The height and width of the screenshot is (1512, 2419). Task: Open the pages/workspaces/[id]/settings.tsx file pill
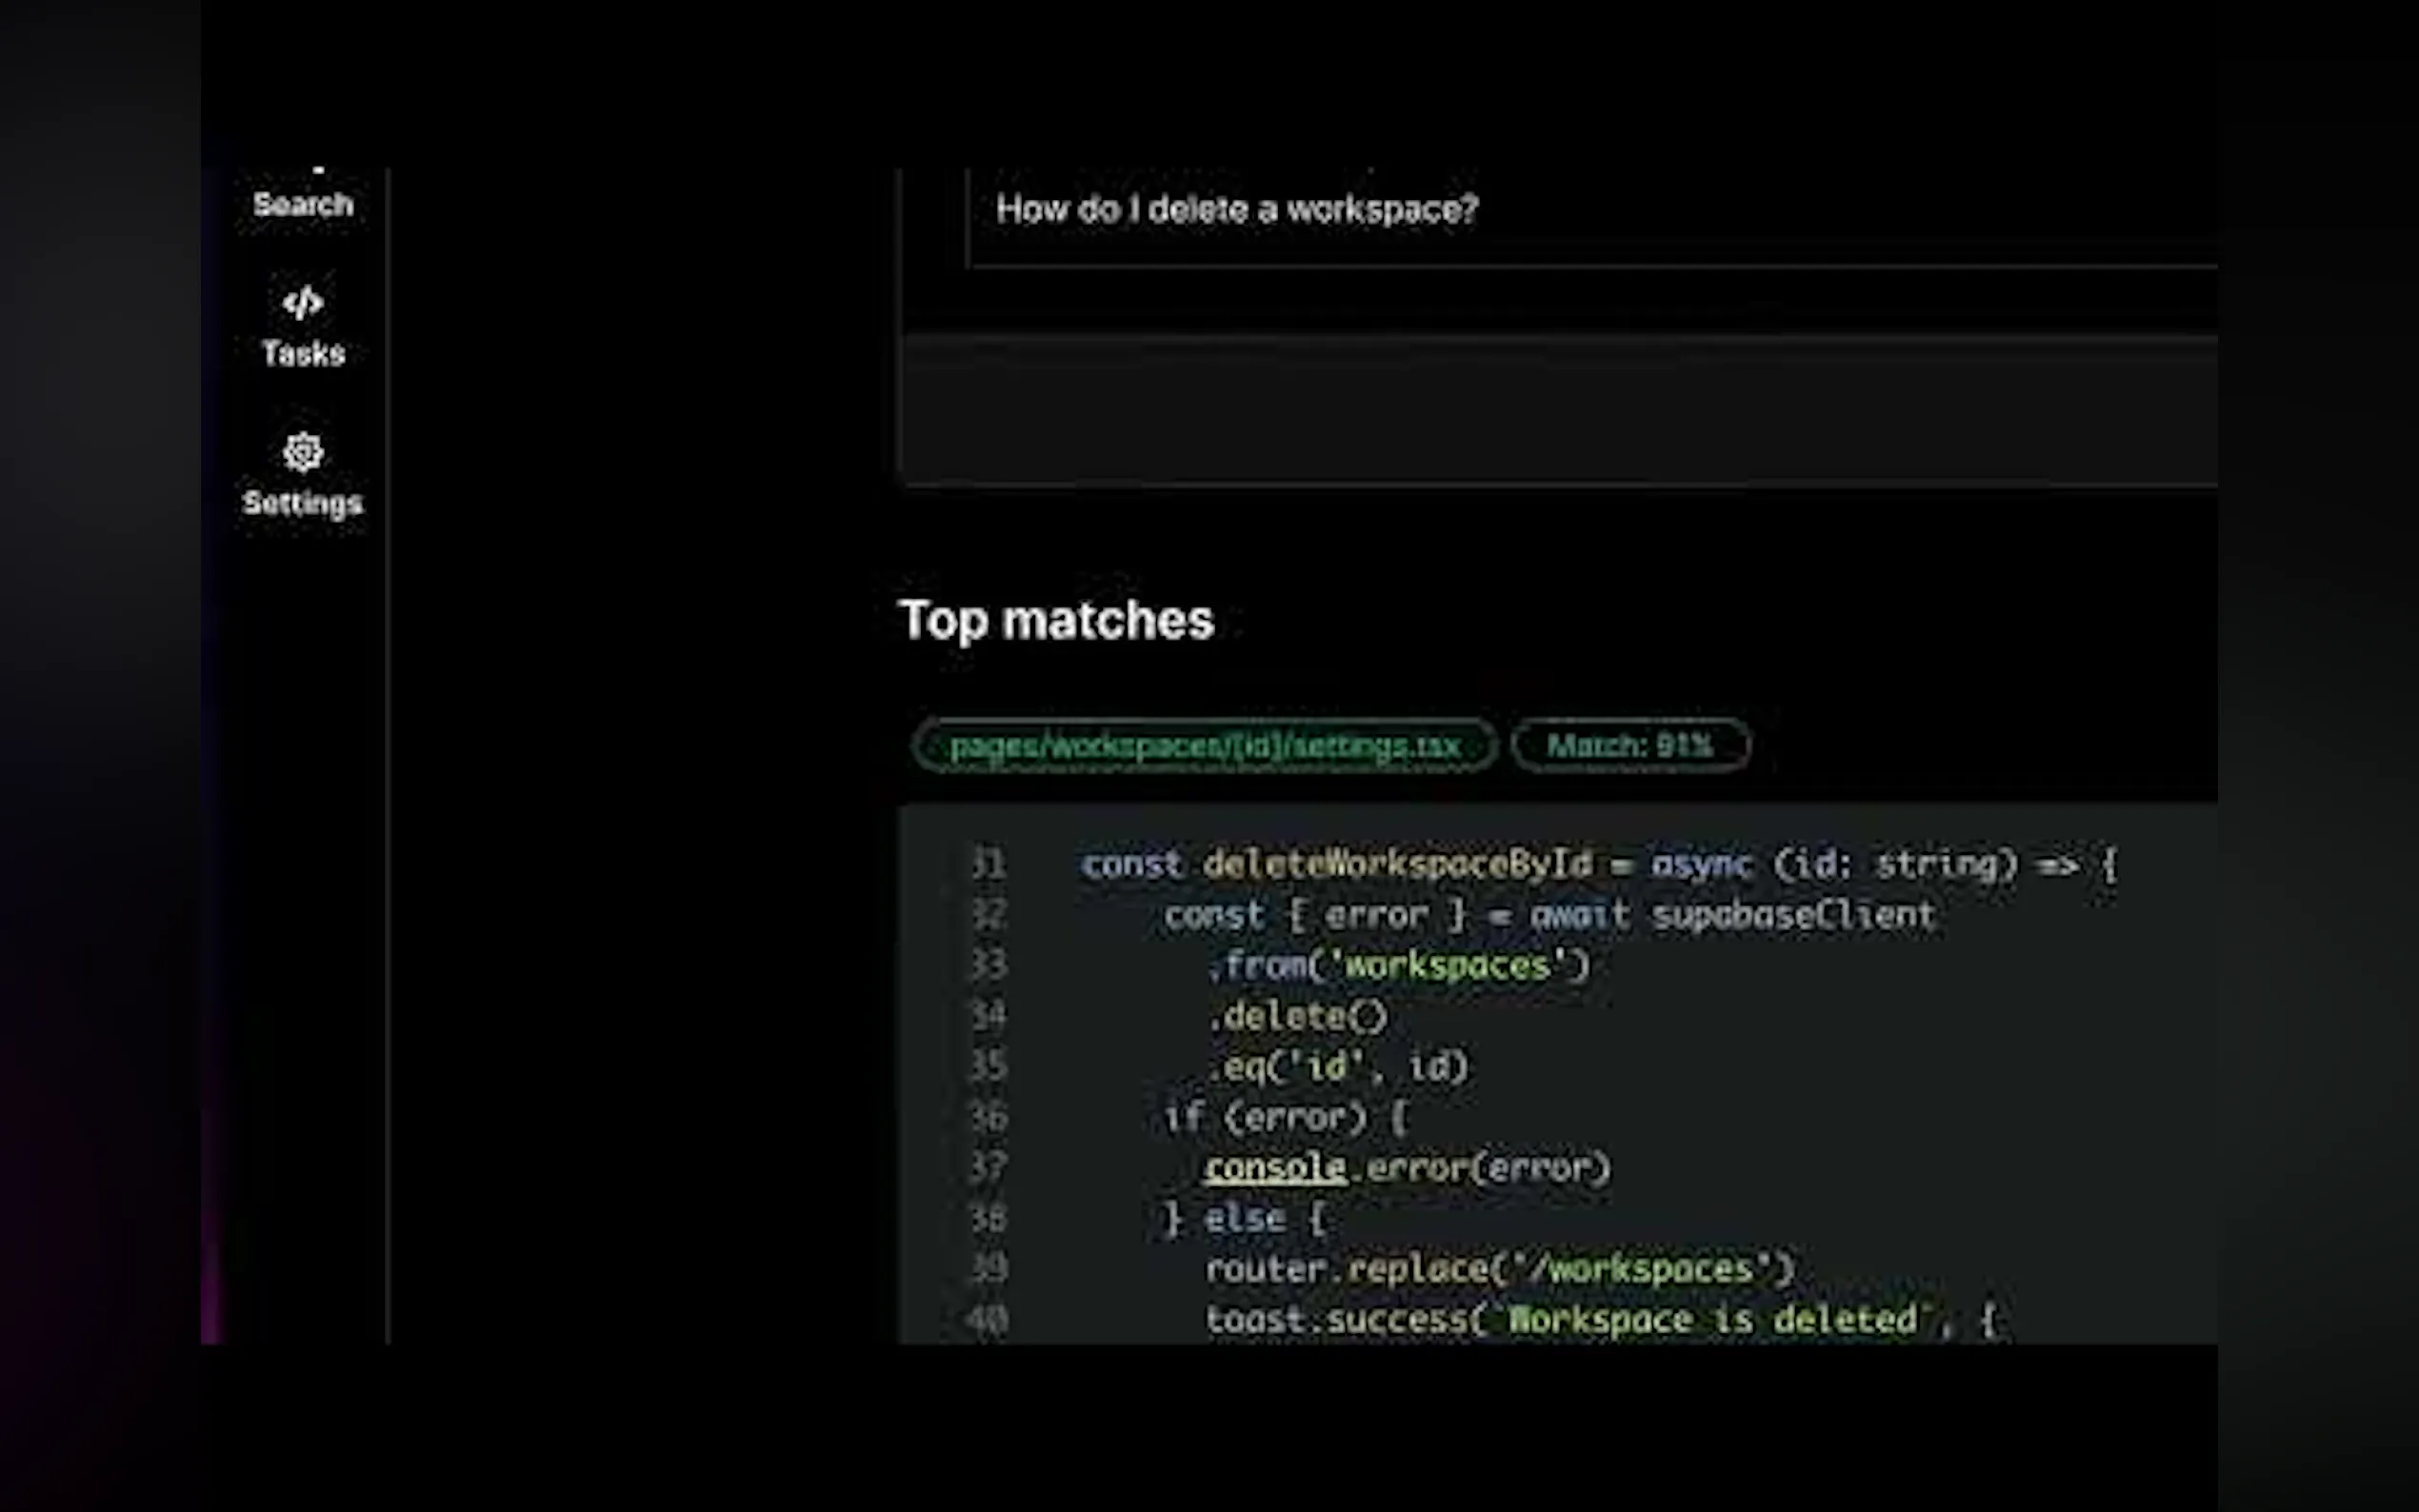pos(1204,746)
